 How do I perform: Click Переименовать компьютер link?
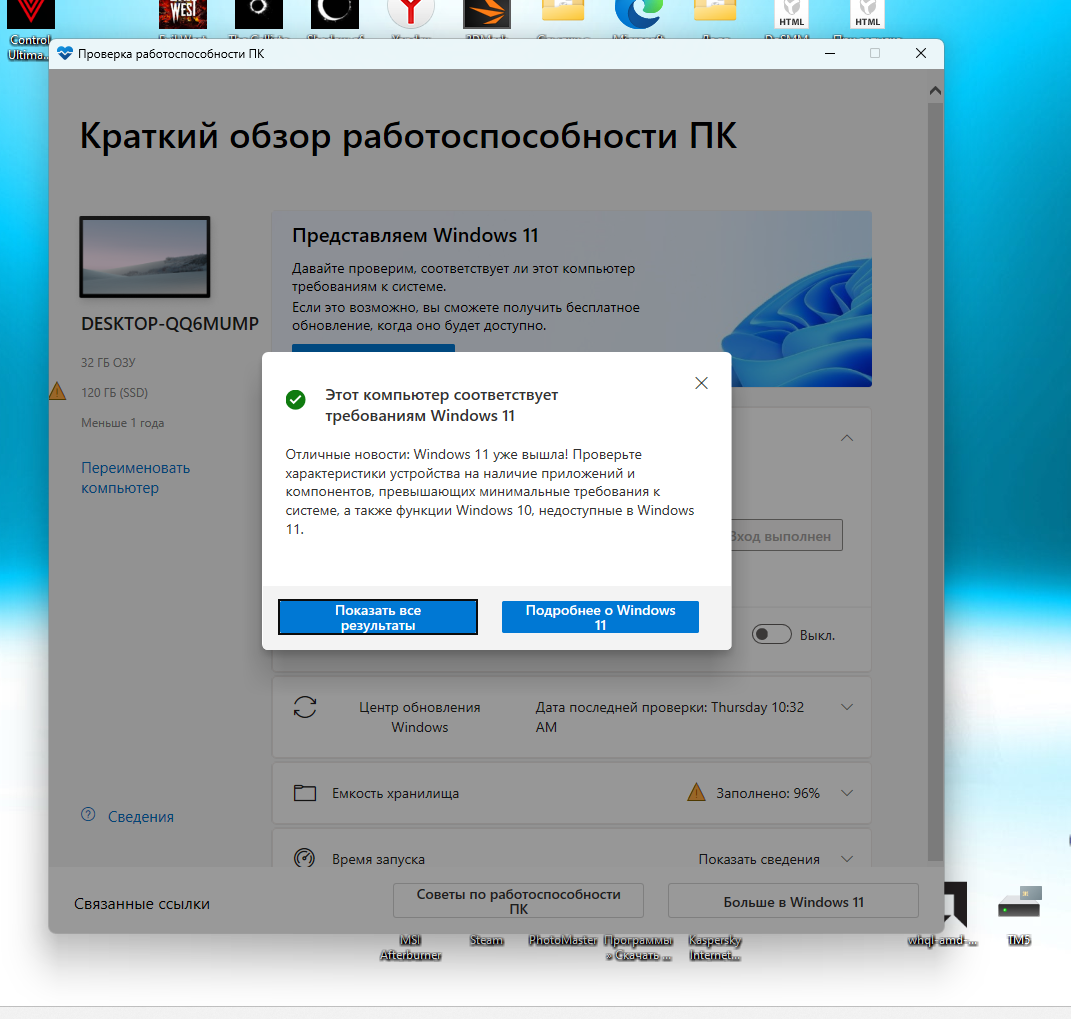coord(135,477)
